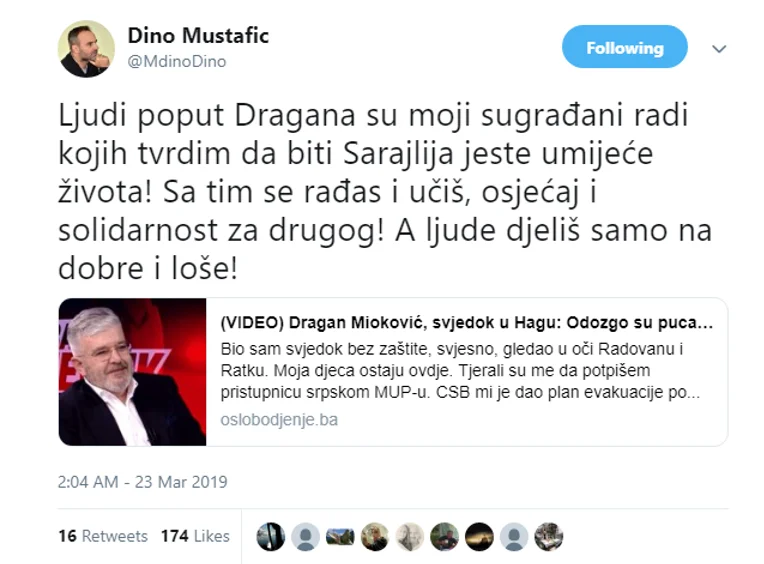
Task: Open the seventh liker's black sunset avatar
Action: (x=479, y=537)
